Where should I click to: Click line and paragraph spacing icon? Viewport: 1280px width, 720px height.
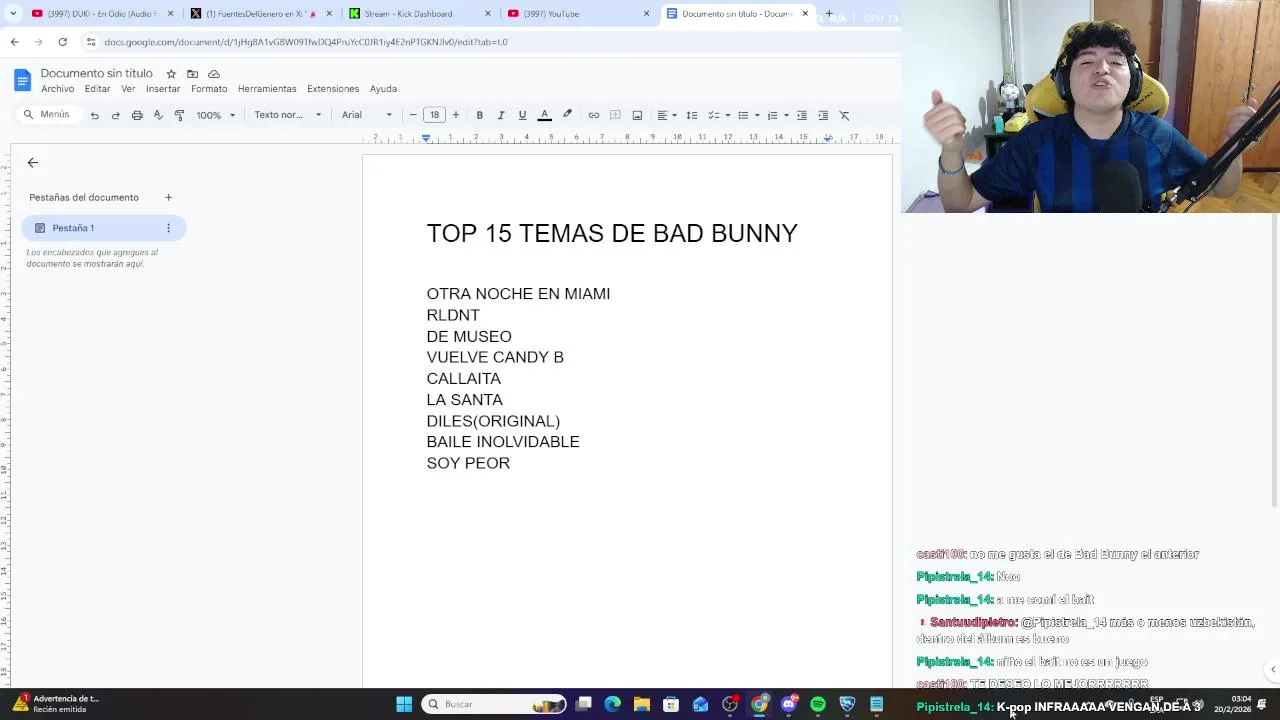[691, 115]
